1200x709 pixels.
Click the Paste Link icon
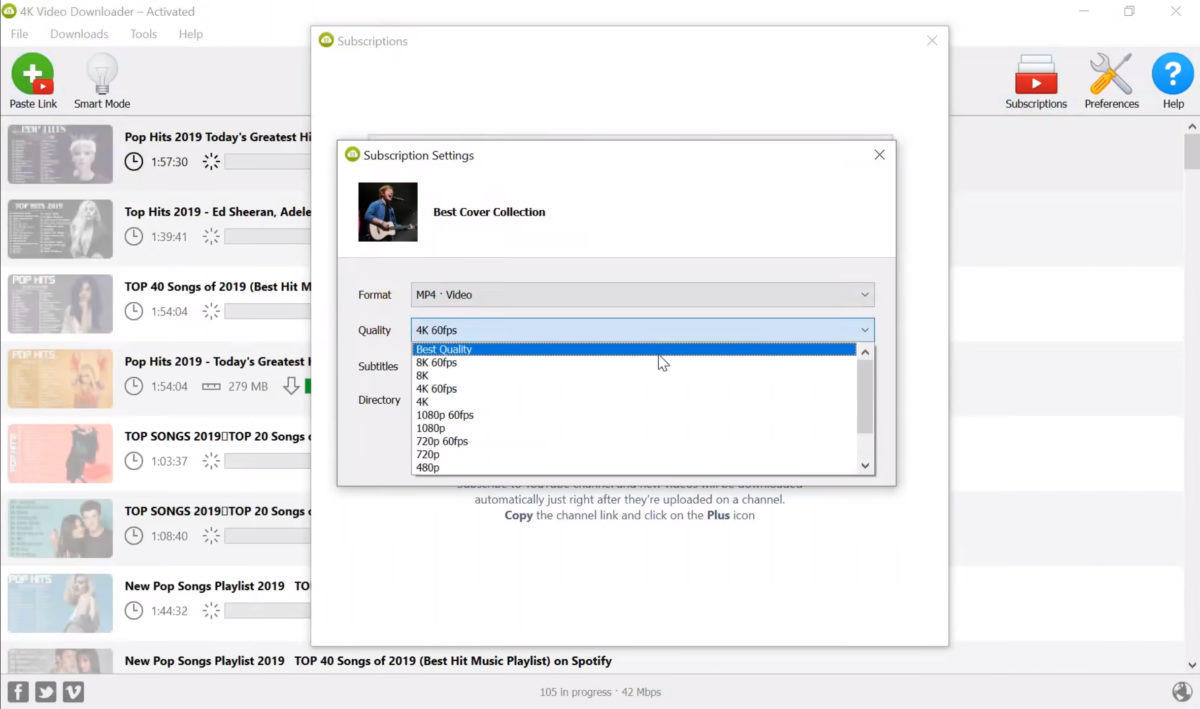click(33, 75)
